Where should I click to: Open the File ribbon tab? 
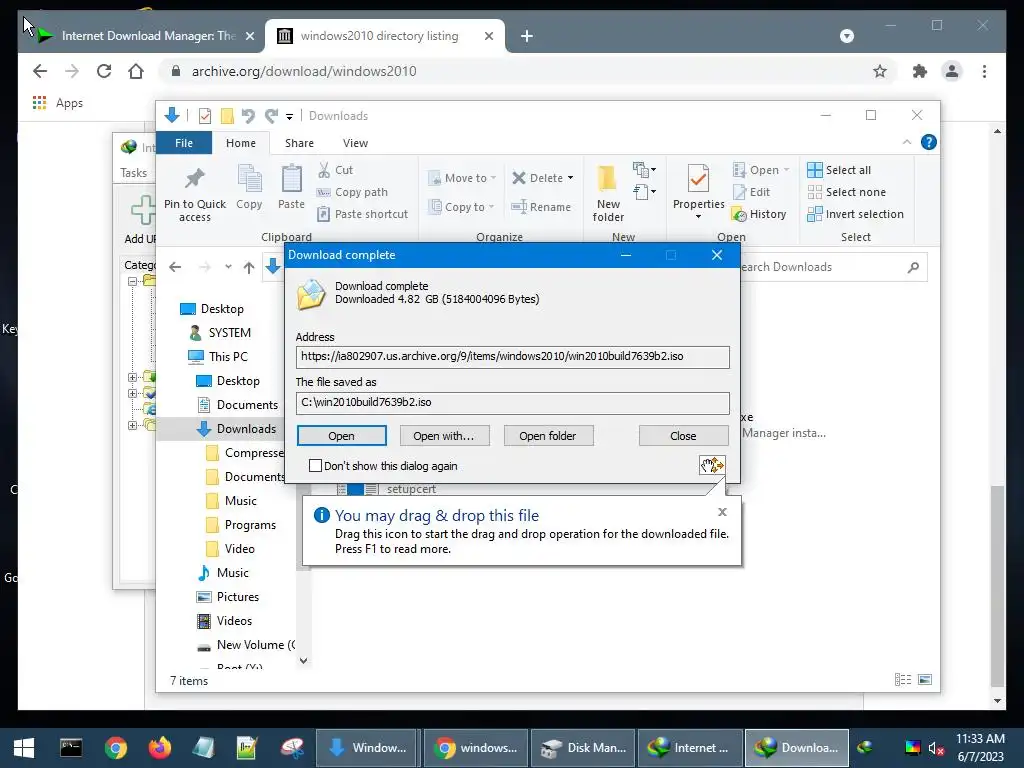184,143
